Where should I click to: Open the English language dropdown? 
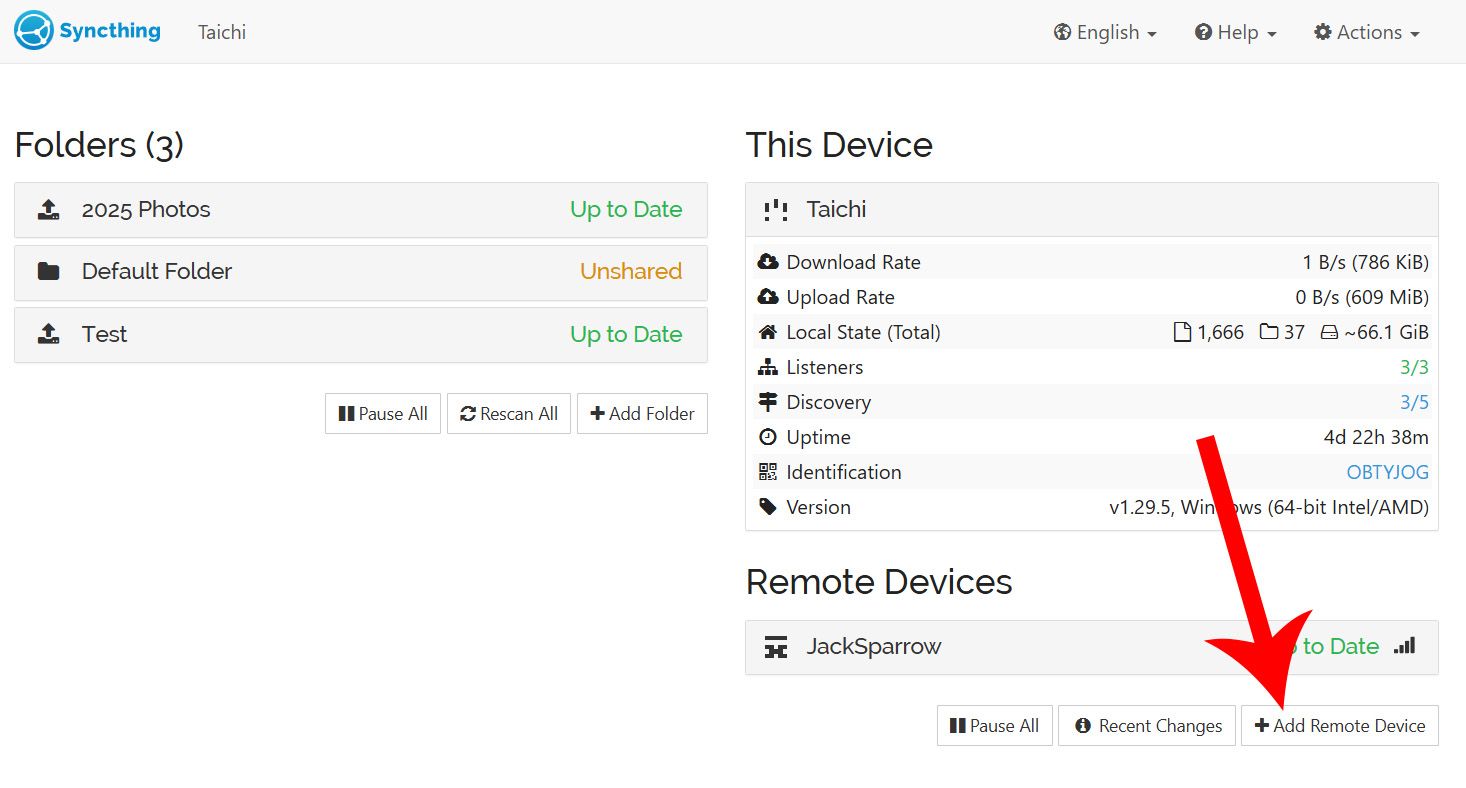[1105, 32]
